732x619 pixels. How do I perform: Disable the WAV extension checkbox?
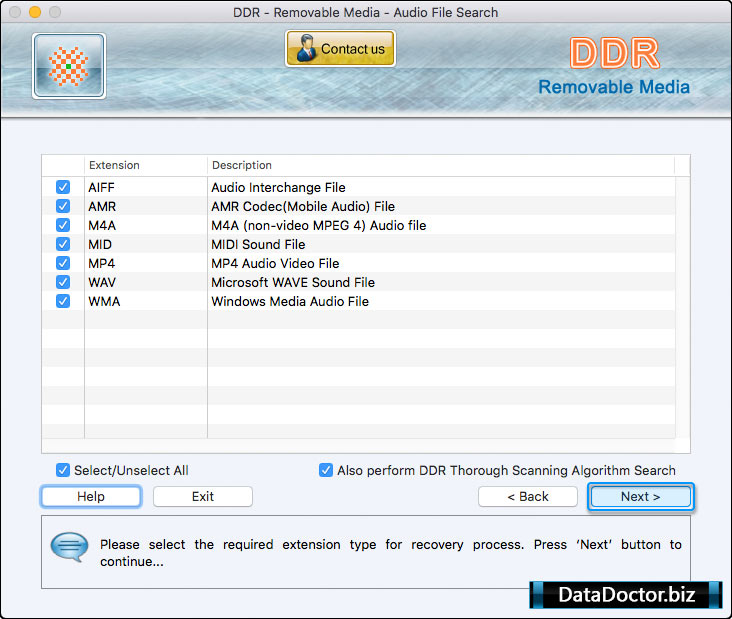63,282
